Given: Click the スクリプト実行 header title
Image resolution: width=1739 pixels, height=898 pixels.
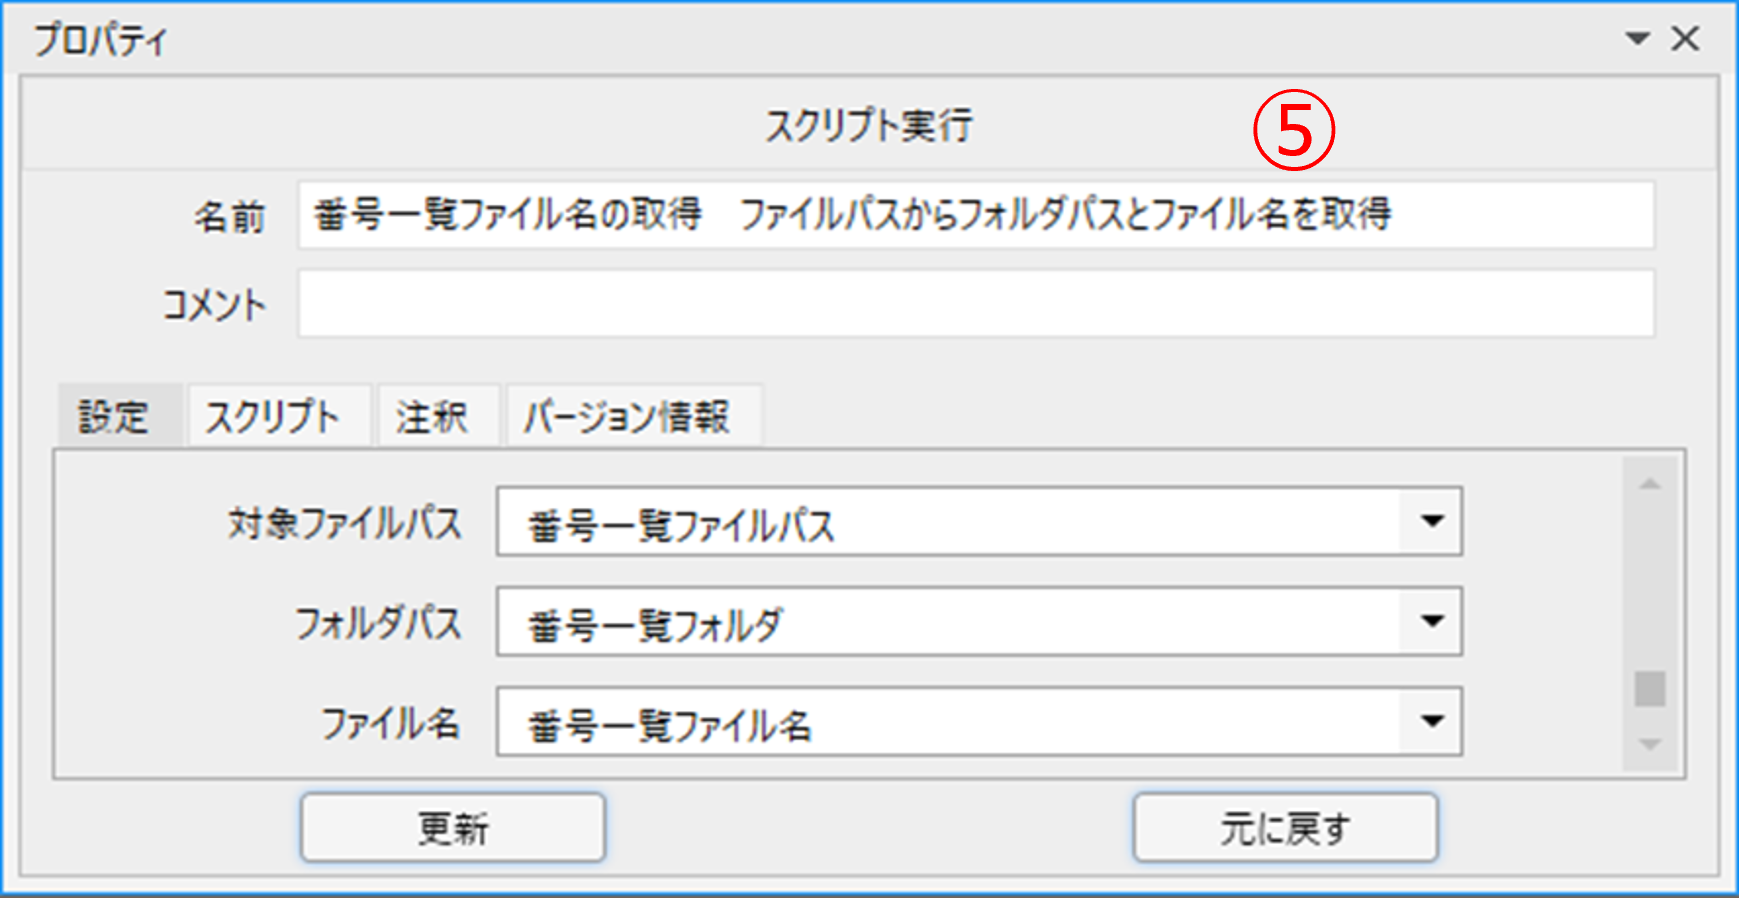Looking at the screenshot, I should 868,126.
